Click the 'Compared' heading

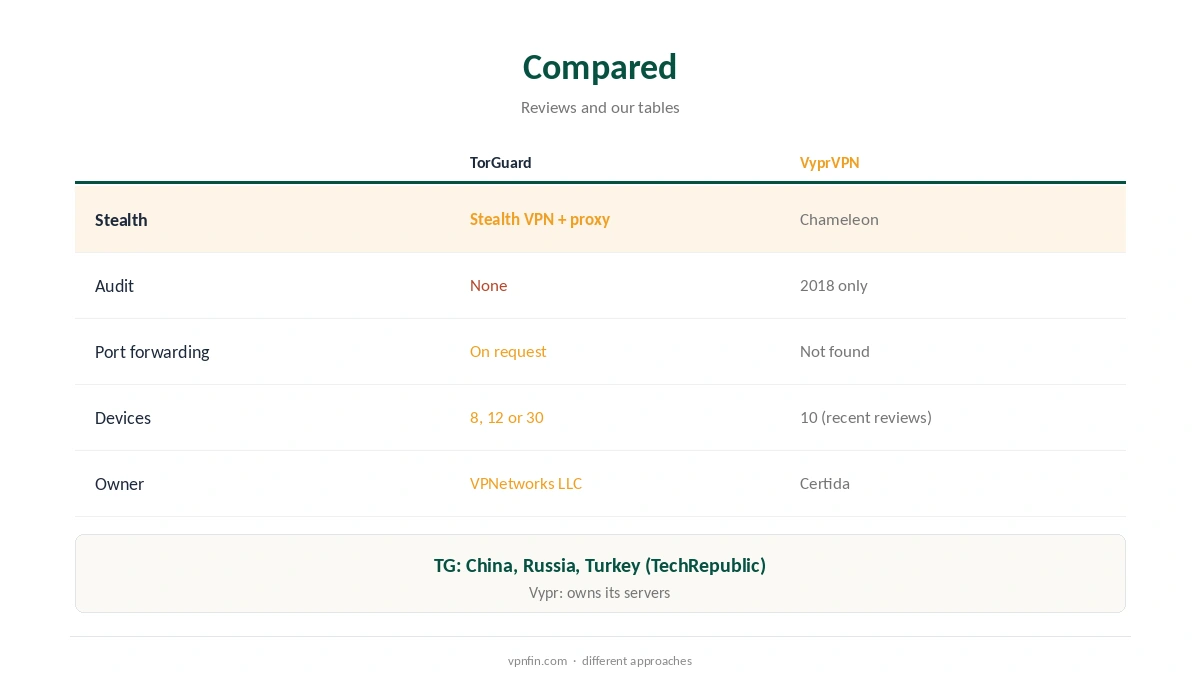point(600,67)
